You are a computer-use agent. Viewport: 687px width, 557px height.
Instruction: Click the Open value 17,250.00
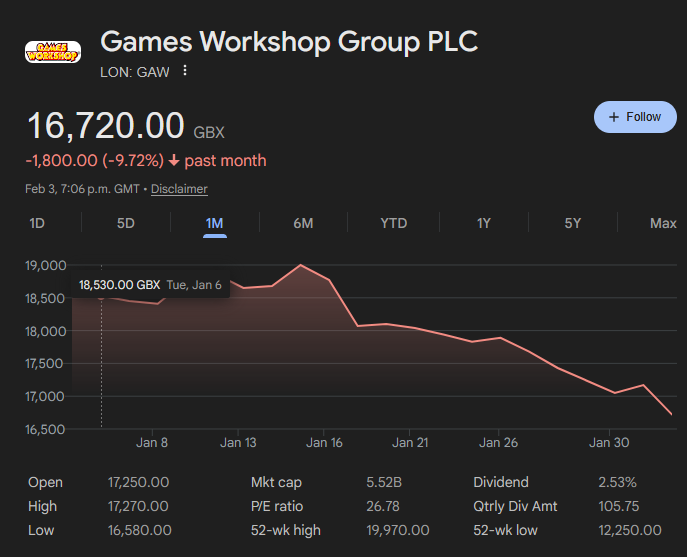point(138,482)
